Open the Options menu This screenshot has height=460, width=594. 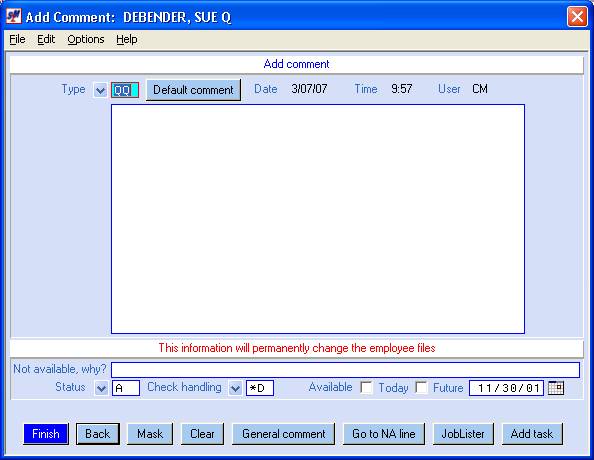click(86, 39)
